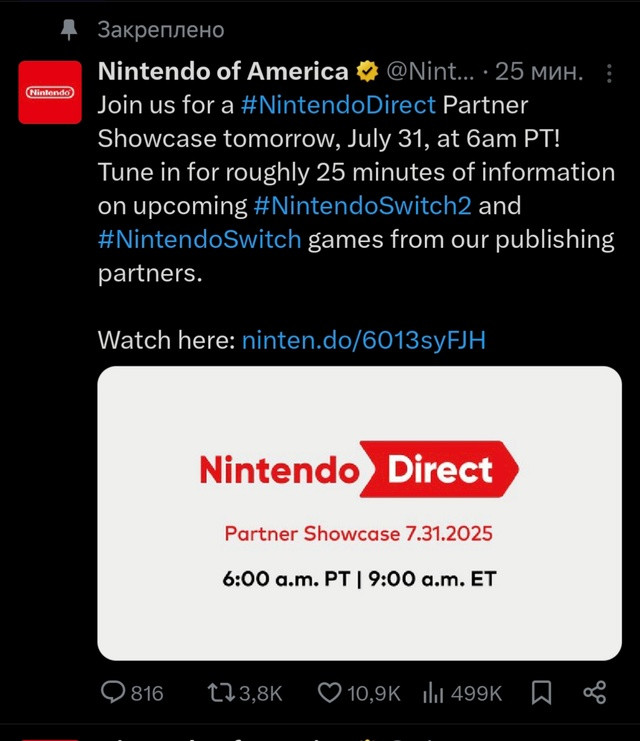This screenshot has width=640, height=741.
Task: Click the gold verified badge
Action: pyautogui.click(x=367, y=72)
